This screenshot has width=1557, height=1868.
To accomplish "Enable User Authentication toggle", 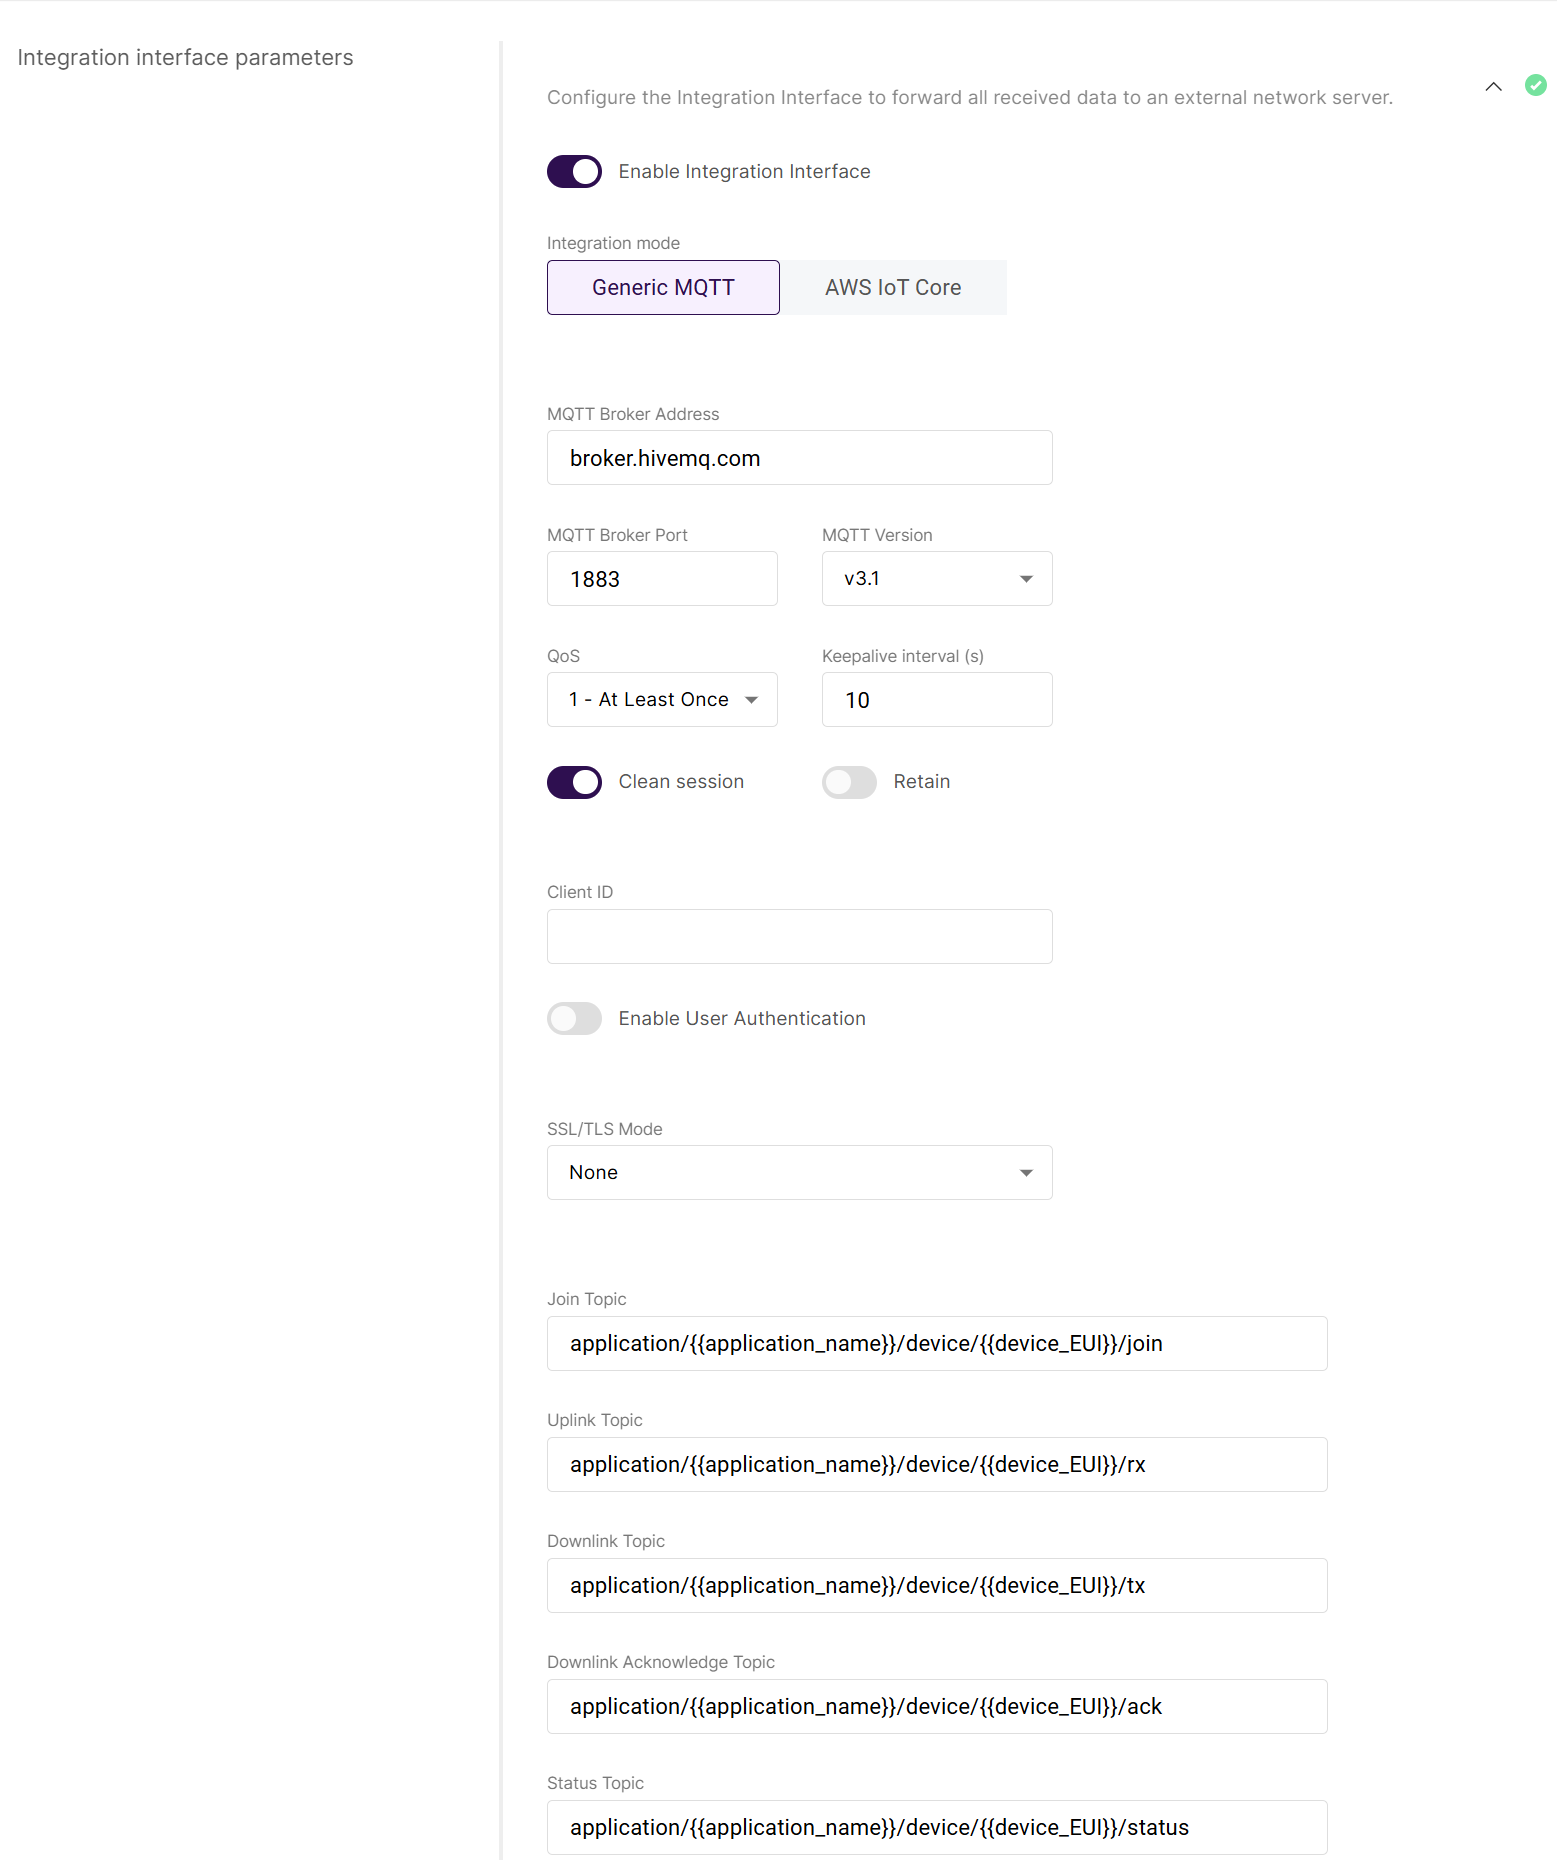I will click(574, 1019).
